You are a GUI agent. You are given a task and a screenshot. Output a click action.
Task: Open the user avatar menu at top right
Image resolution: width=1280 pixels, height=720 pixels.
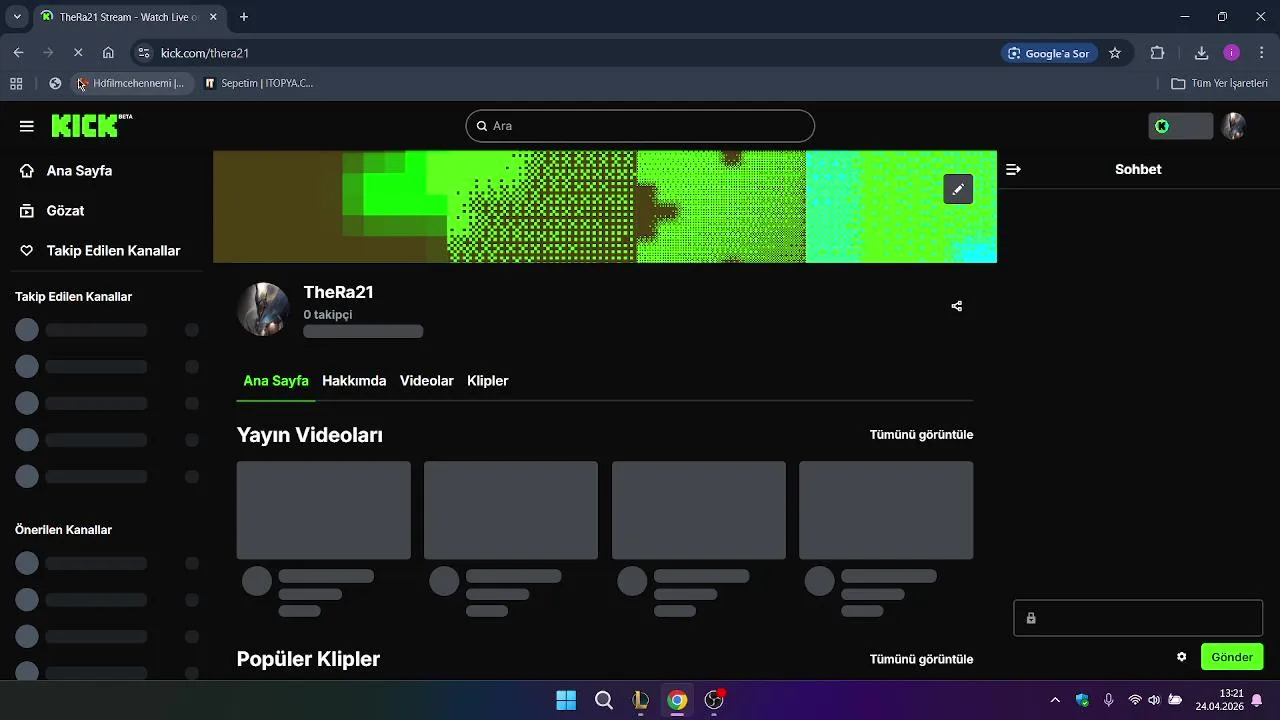[1234, 126]
